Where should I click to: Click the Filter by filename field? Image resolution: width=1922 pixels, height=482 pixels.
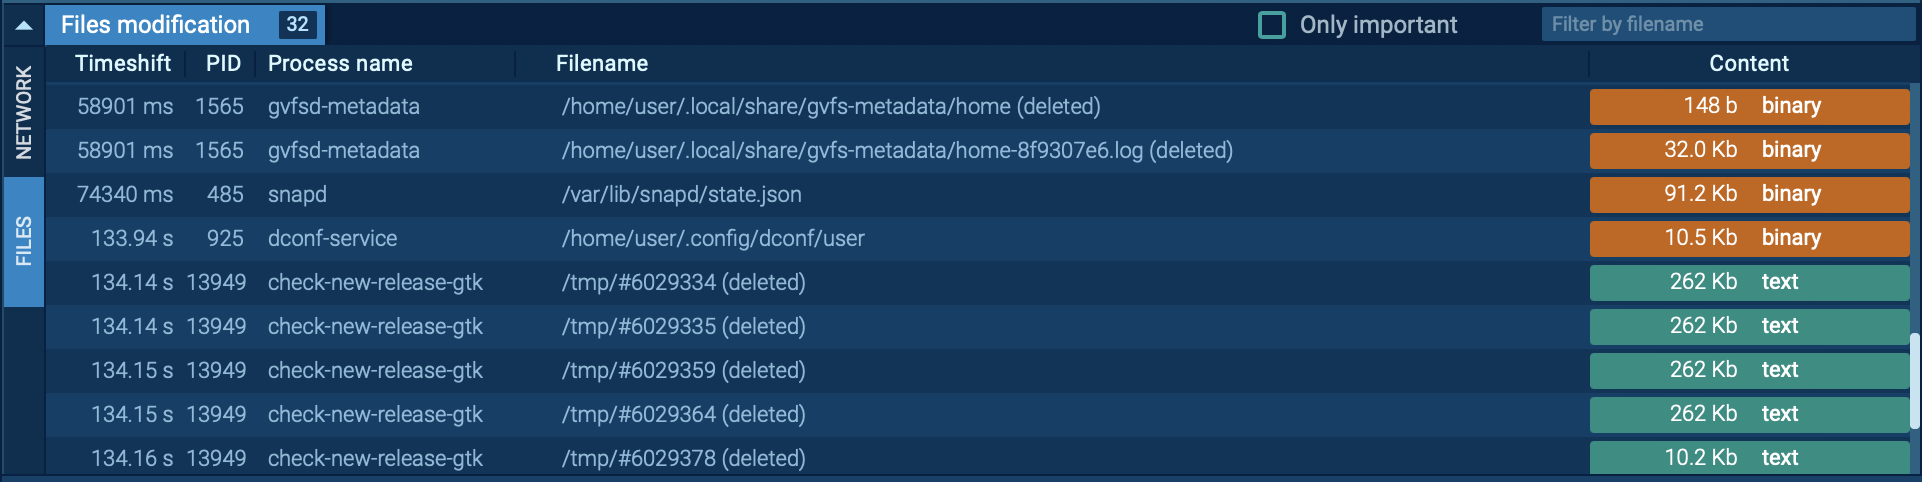(1727, 25)
